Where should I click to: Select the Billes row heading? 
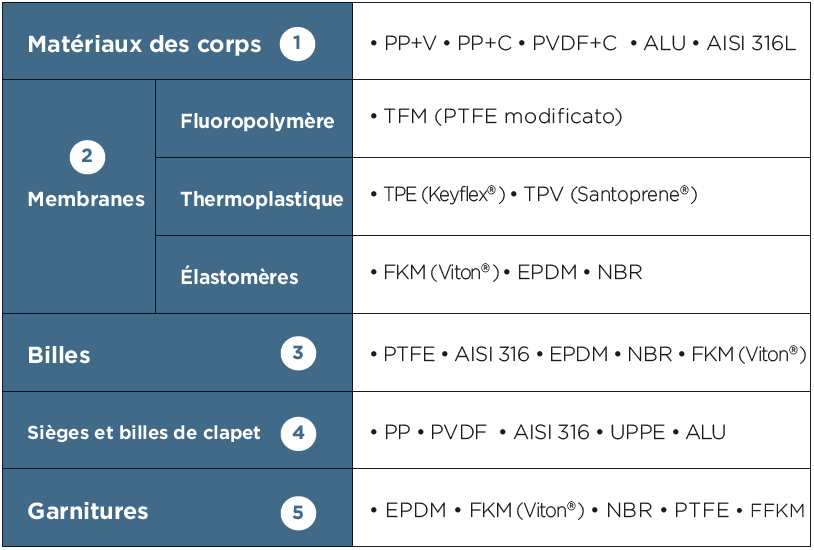(59, 355)
